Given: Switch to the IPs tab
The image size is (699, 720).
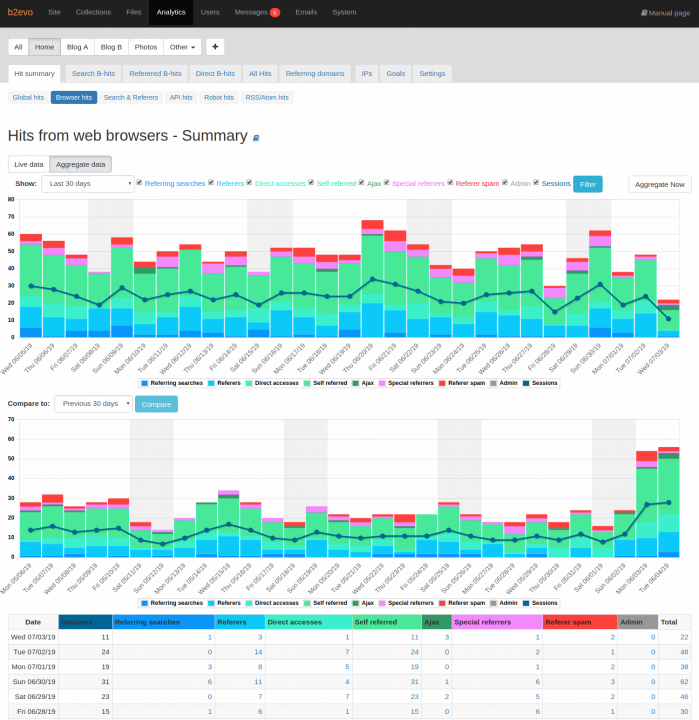Looking at the screenshot, I should 366,73.
